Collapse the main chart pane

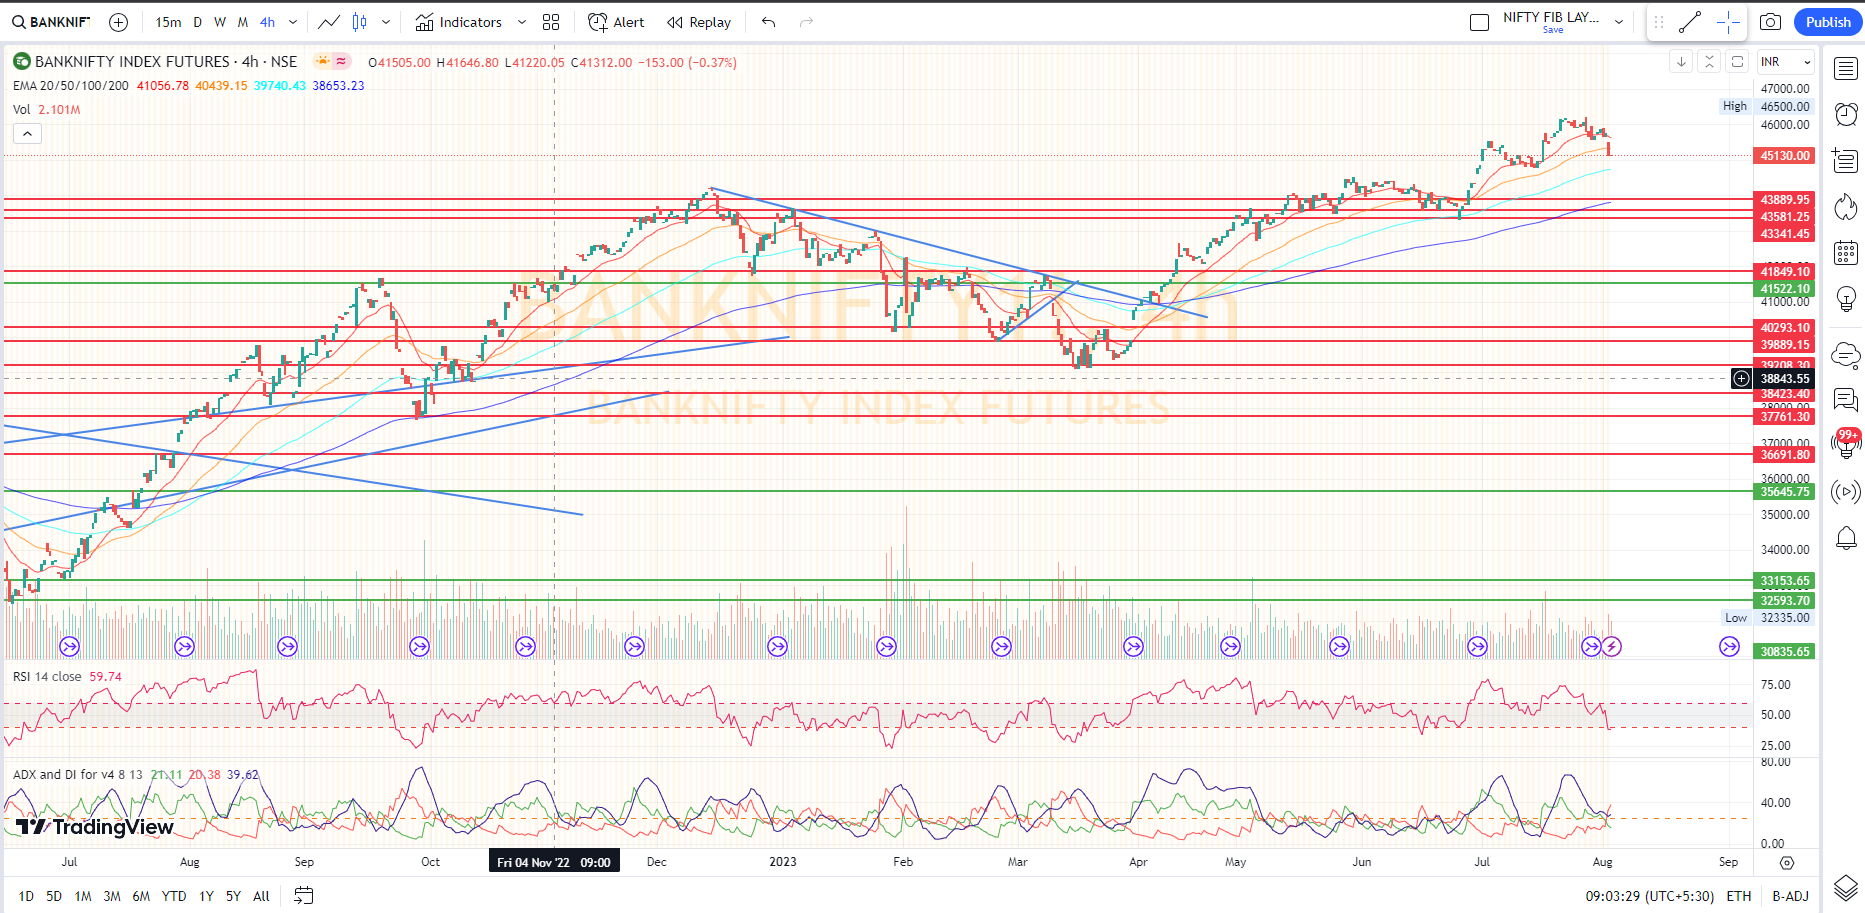(x=1709, y=62)
